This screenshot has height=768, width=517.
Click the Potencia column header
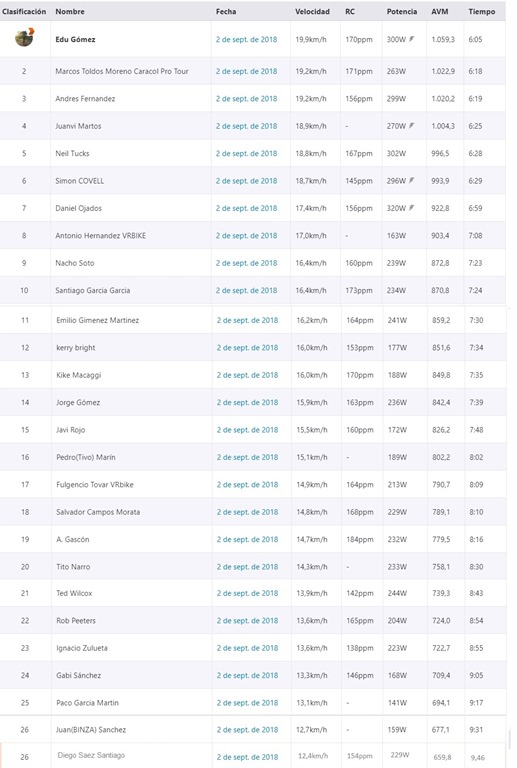coord(402,11)
